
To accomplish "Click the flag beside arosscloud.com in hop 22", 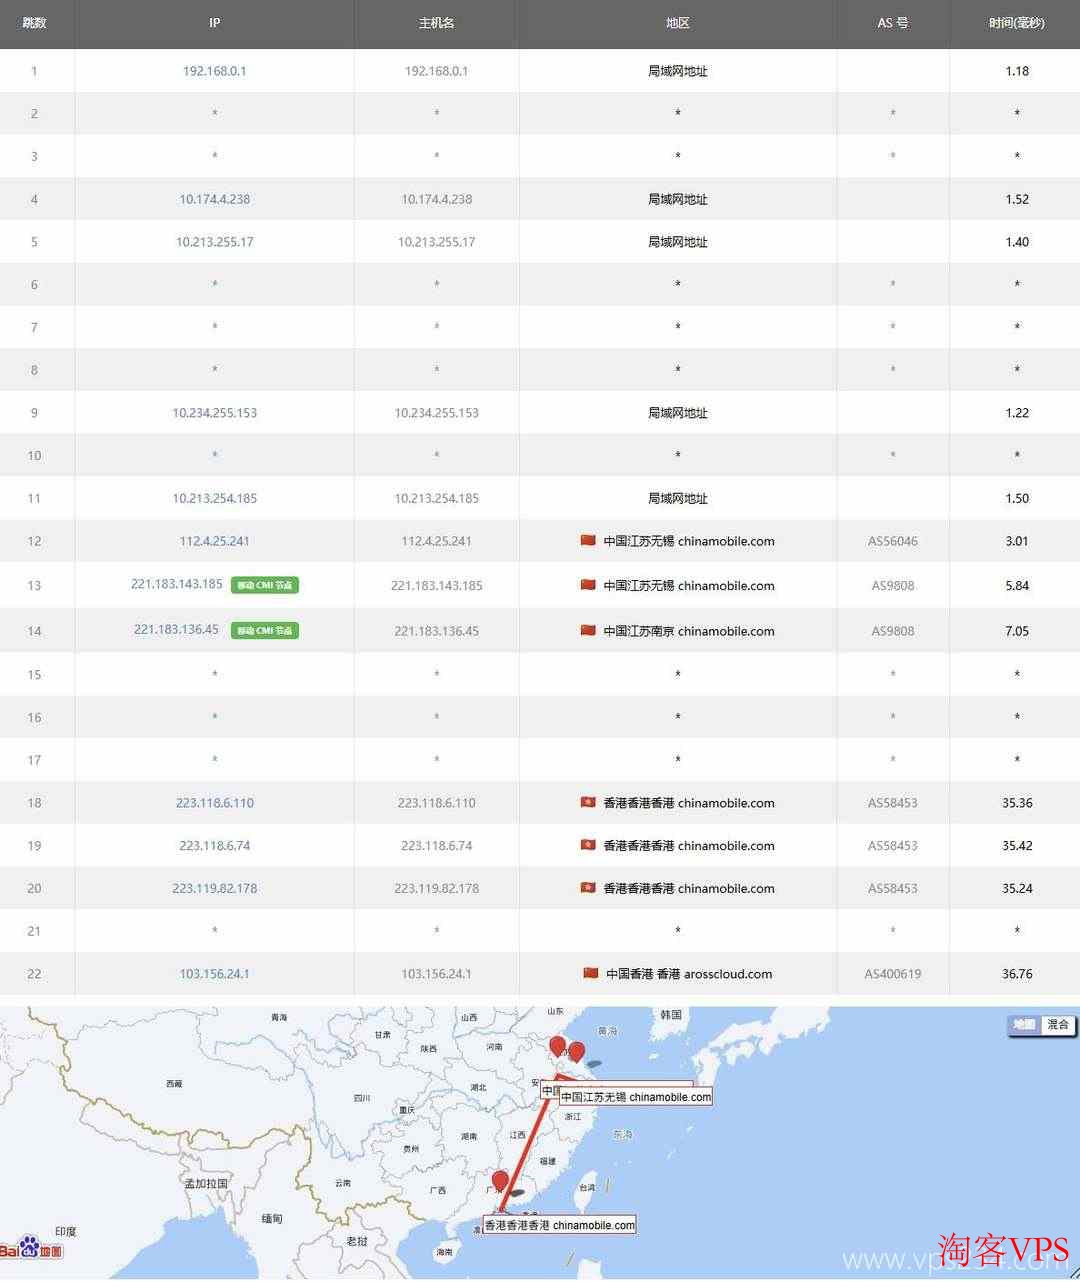I will pos(591,973).
